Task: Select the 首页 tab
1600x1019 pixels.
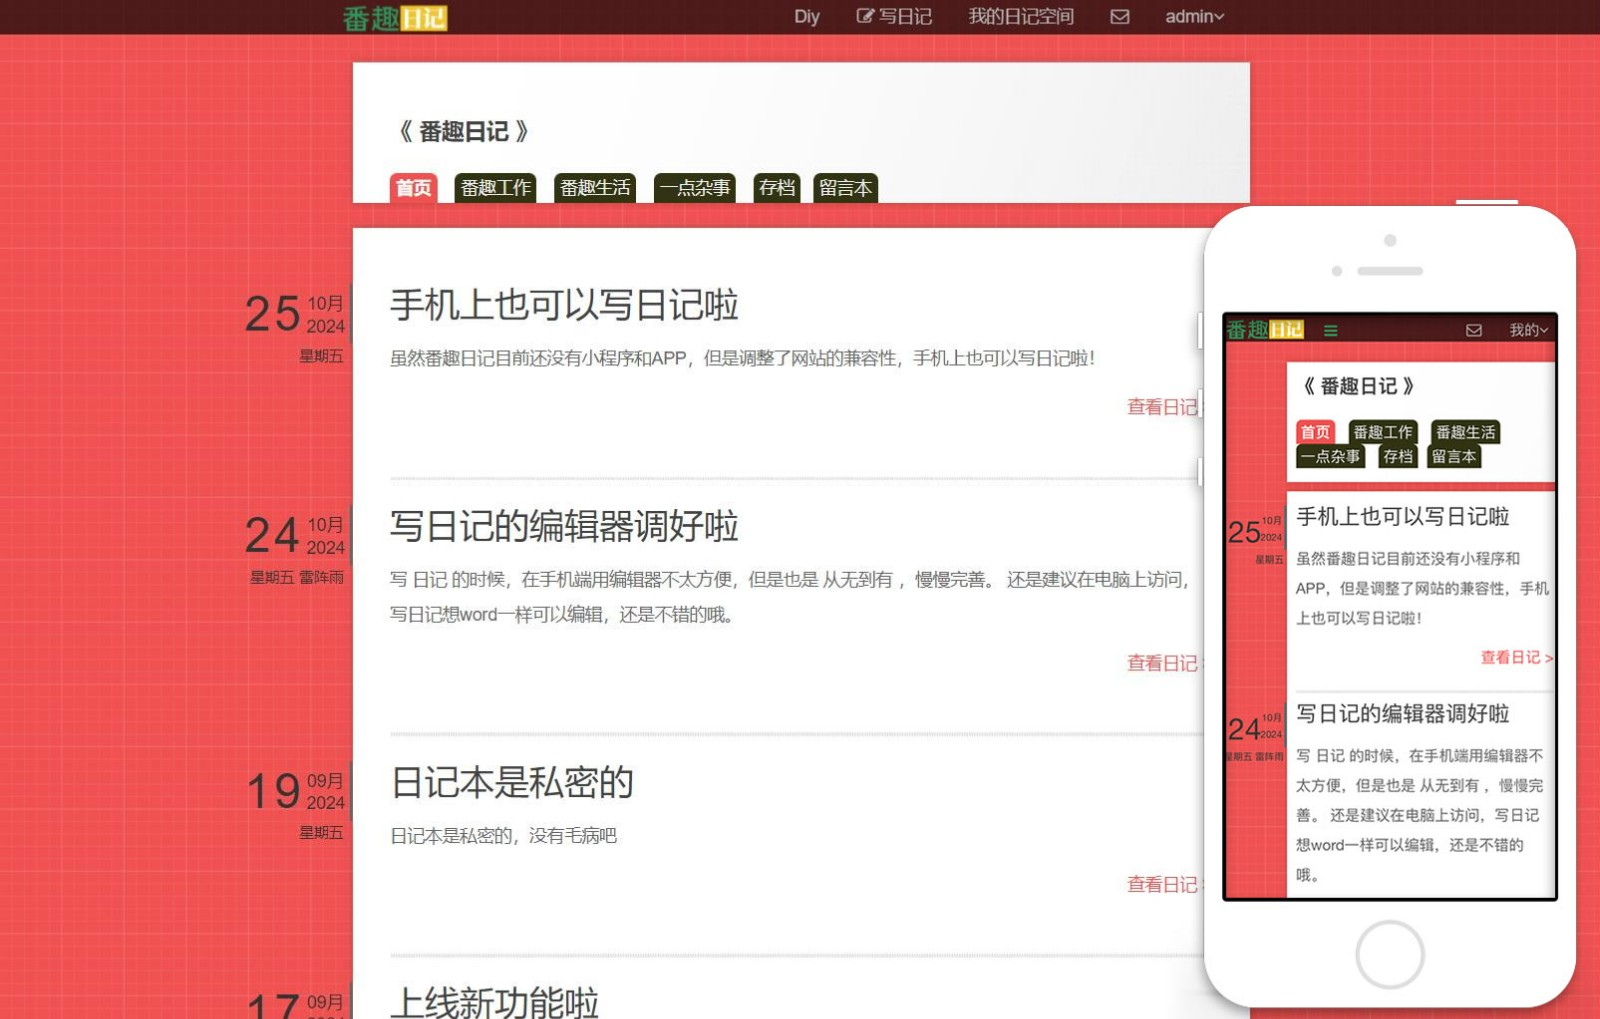Action: click(x=413, y=188)
